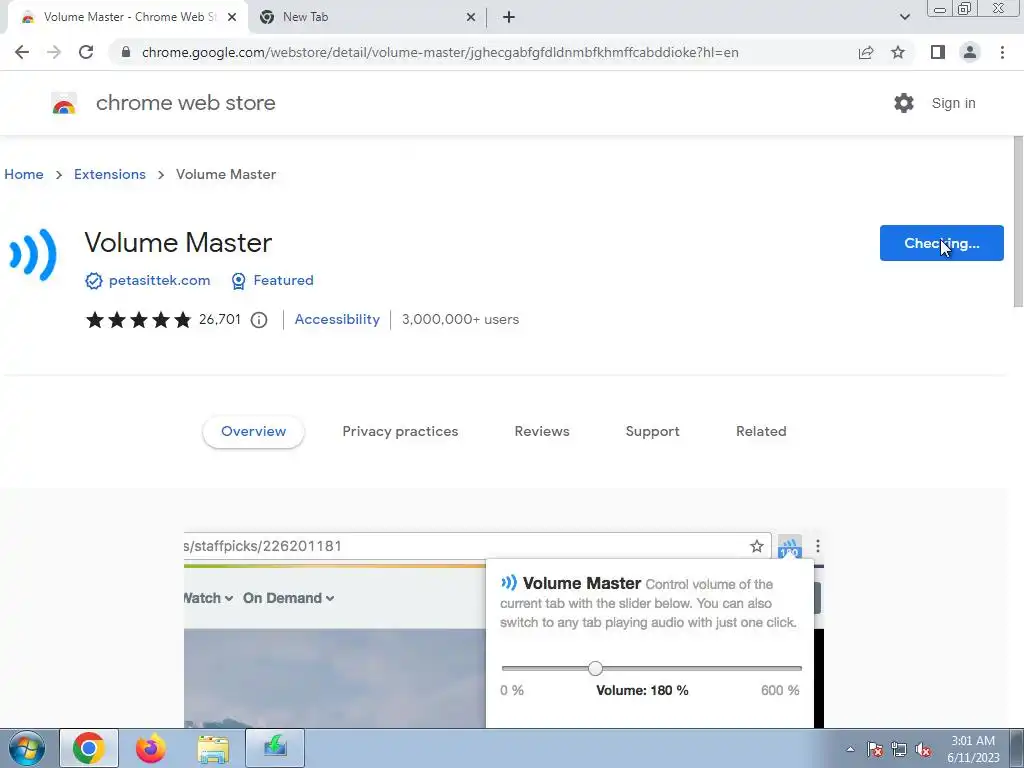Viewport: 1024px width, 768px height.
Task: Open the side panel icon in the toolbar
Action: 938,52
